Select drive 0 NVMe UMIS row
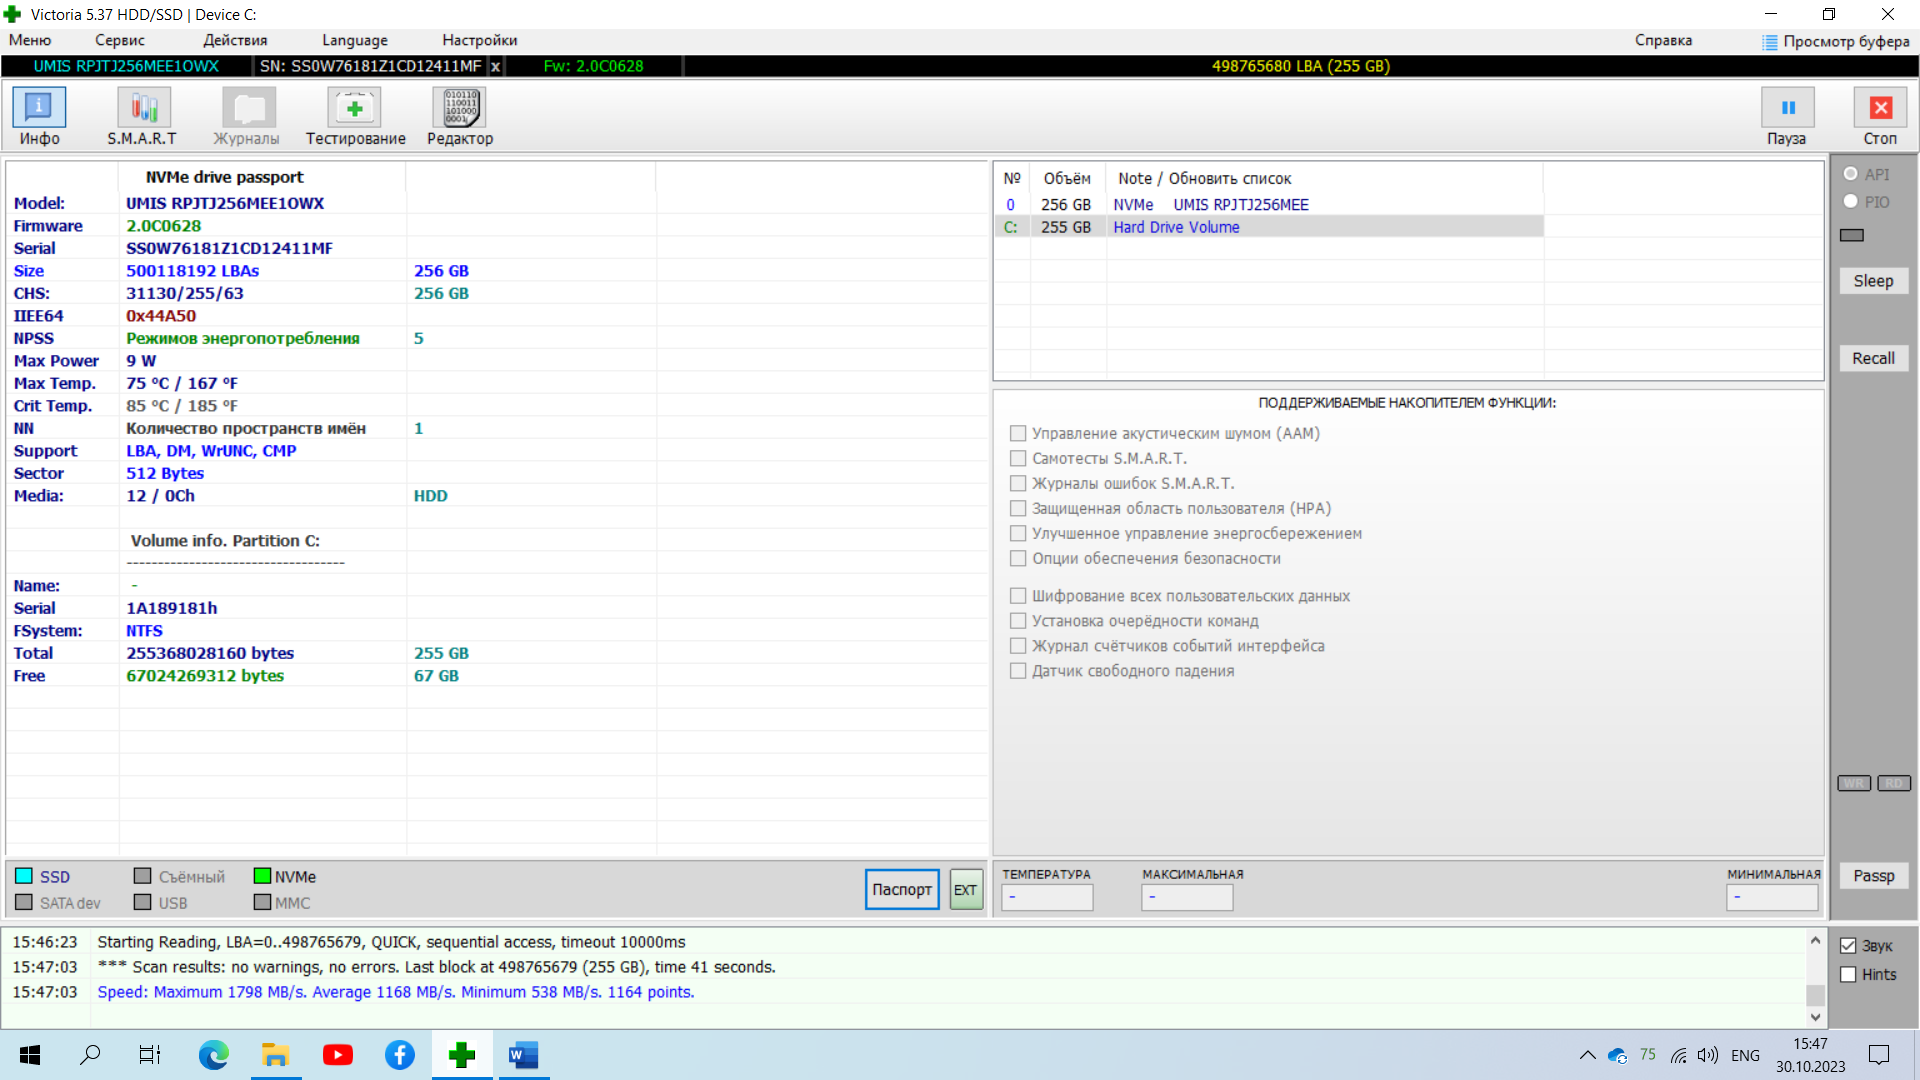This screenshot has height=1080, width=1920. 1268,204
